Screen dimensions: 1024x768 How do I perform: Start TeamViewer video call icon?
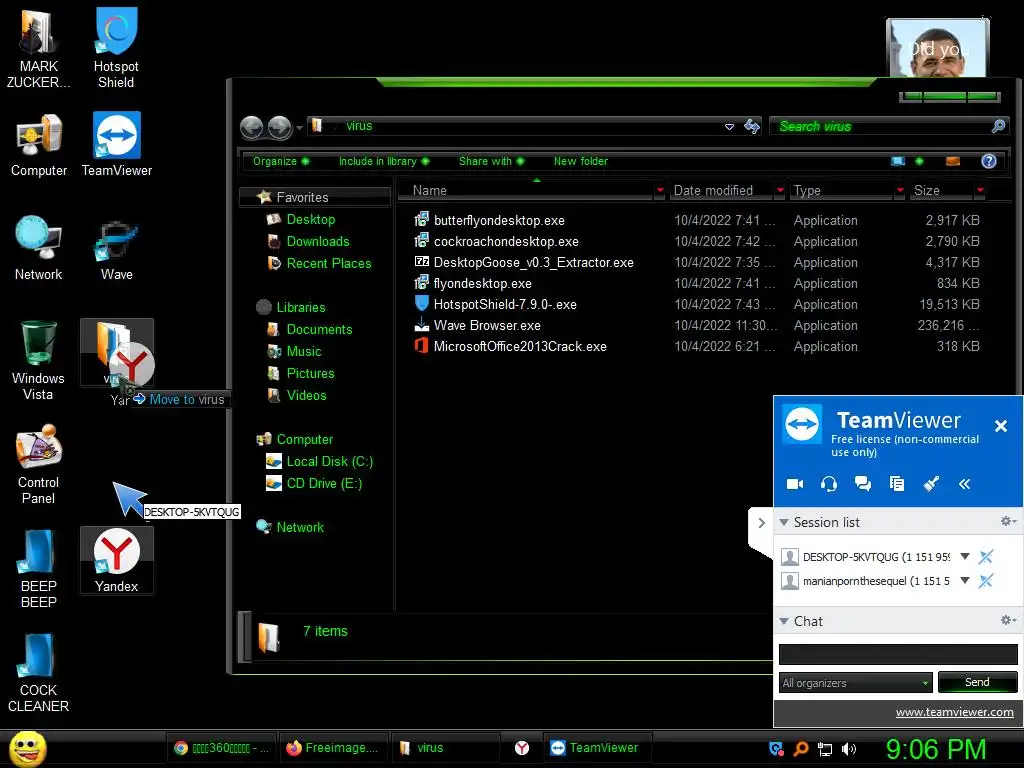tap(795, 484)
